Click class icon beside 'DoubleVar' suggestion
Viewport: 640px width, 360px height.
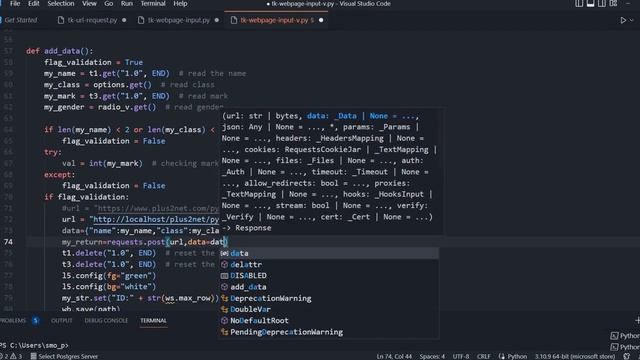(x=224, y=309)
